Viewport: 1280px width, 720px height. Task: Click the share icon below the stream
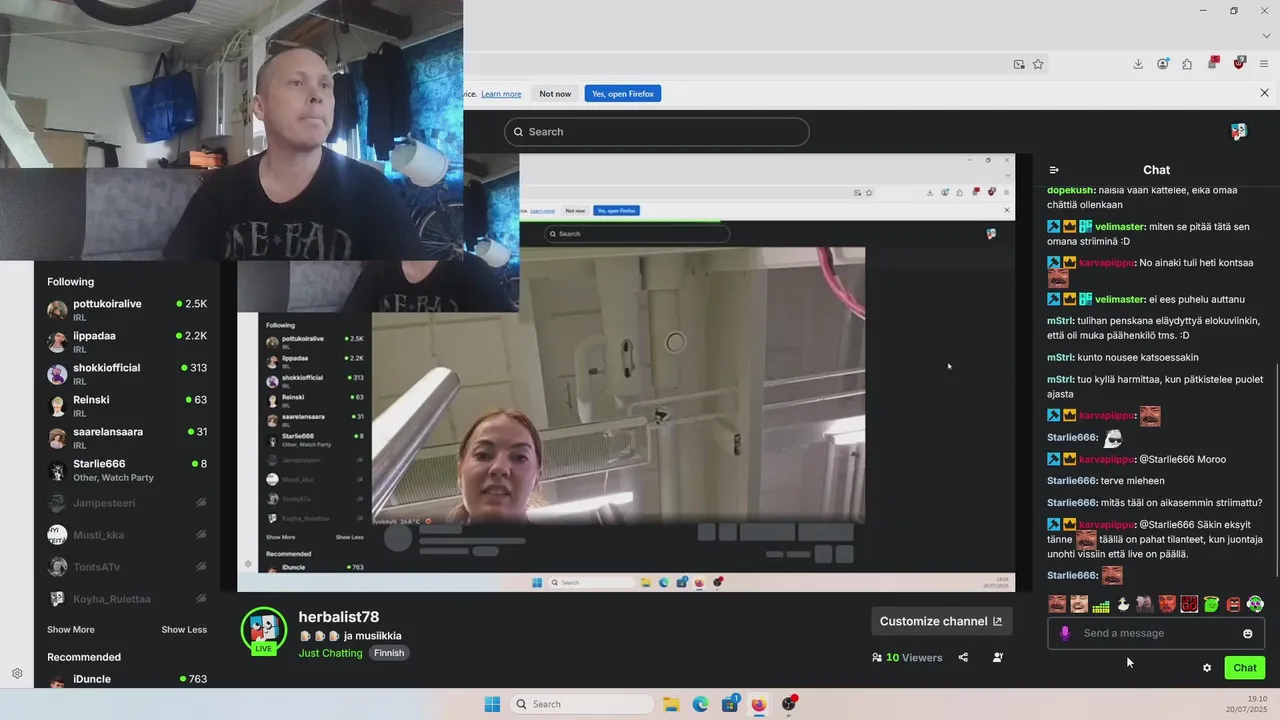click(963, 657)
